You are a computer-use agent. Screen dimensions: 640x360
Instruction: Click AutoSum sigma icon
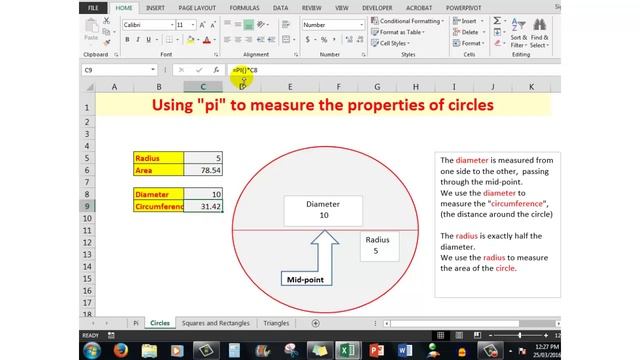click(x=497, y=20)
